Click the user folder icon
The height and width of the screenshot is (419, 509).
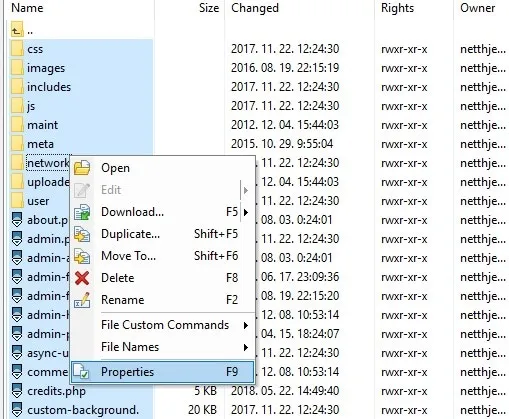17,201
